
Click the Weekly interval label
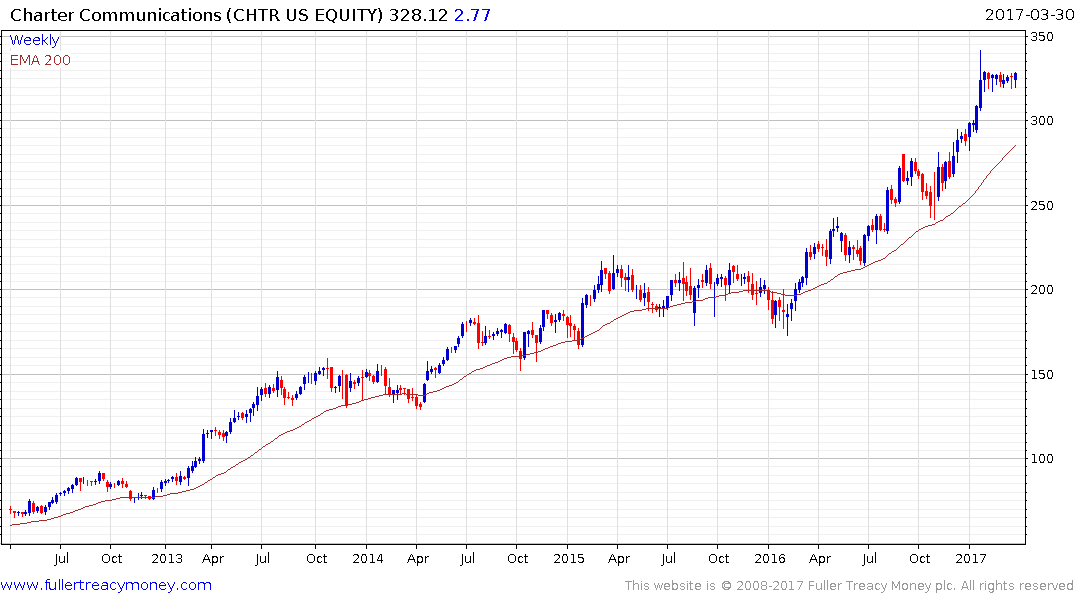pos(34,40)
